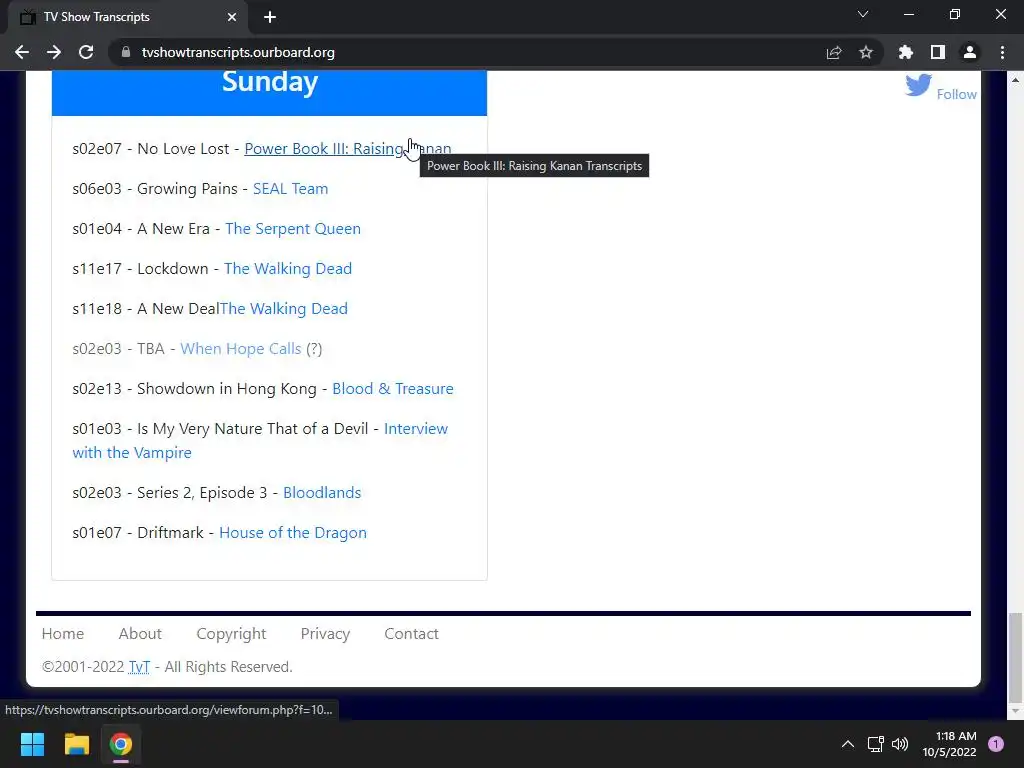Open File Explorer from the taskbar

pyautogui.click(x=76, y=744)
